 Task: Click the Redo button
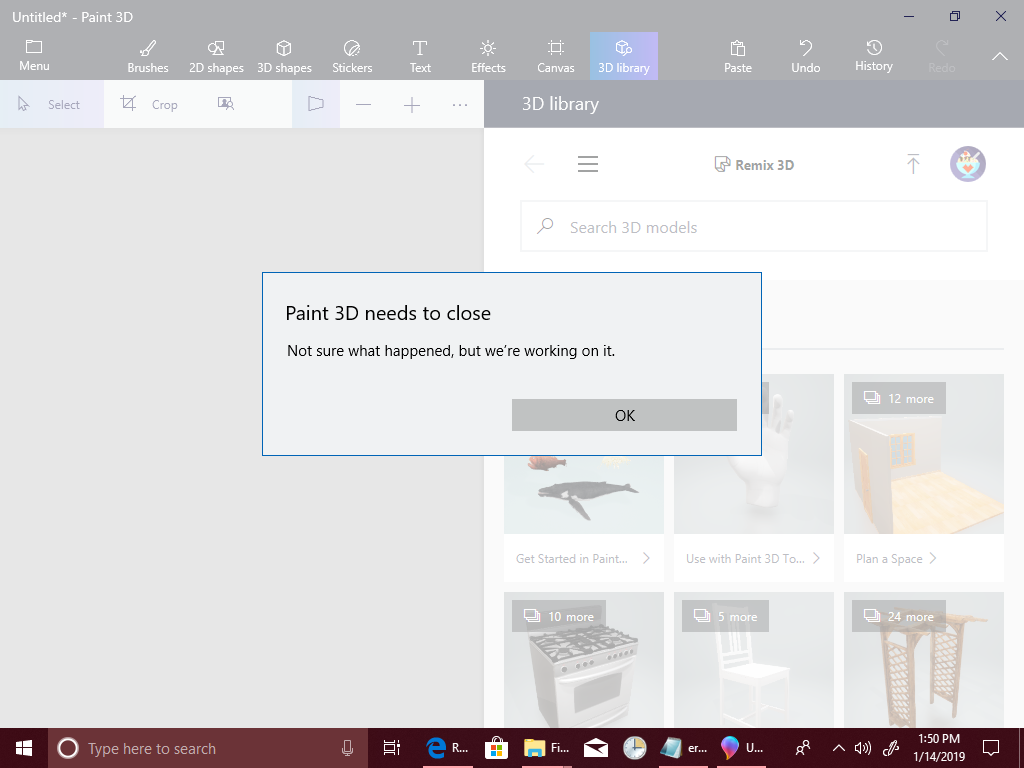(941, 56)
